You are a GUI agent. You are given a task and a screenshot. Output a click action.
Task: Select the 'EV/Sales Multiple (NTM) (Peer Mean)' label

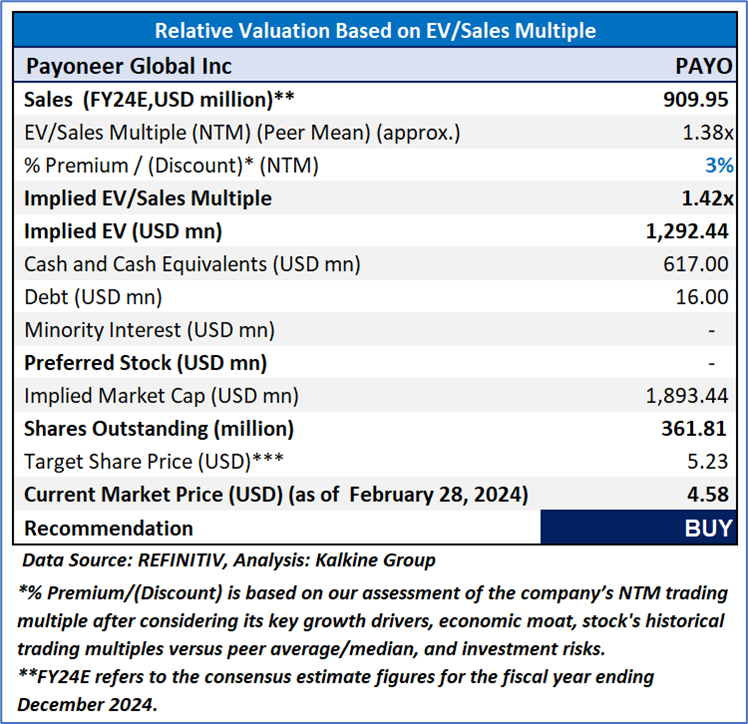point(242,133)
